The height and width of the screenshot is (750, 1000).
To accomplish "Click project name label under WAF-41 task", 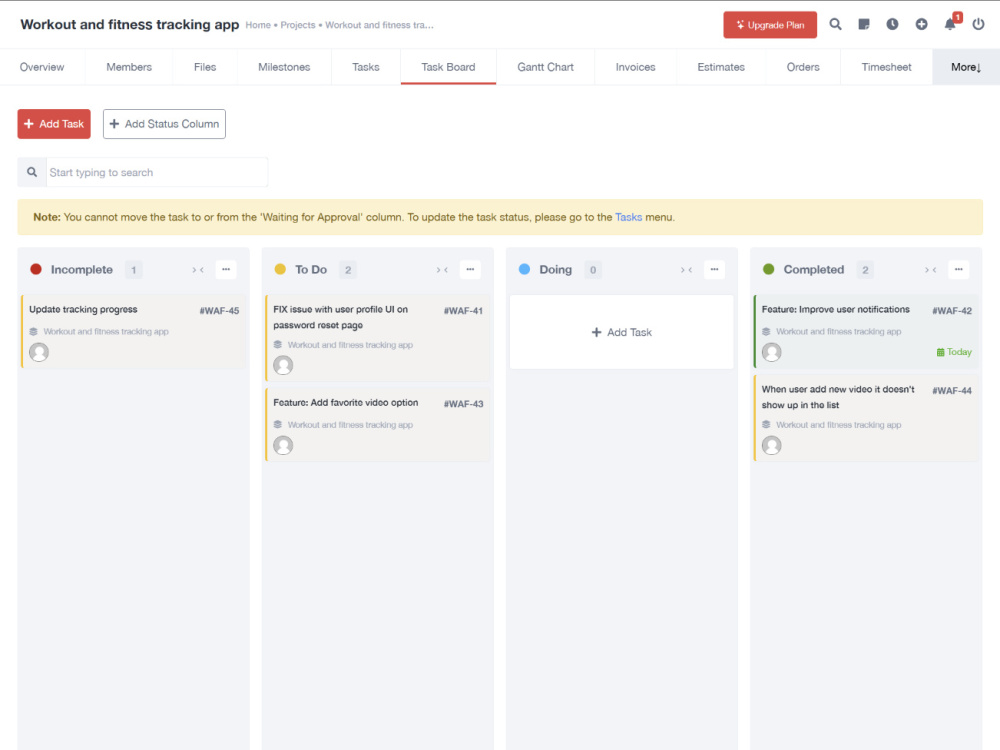I will point(350,345).
